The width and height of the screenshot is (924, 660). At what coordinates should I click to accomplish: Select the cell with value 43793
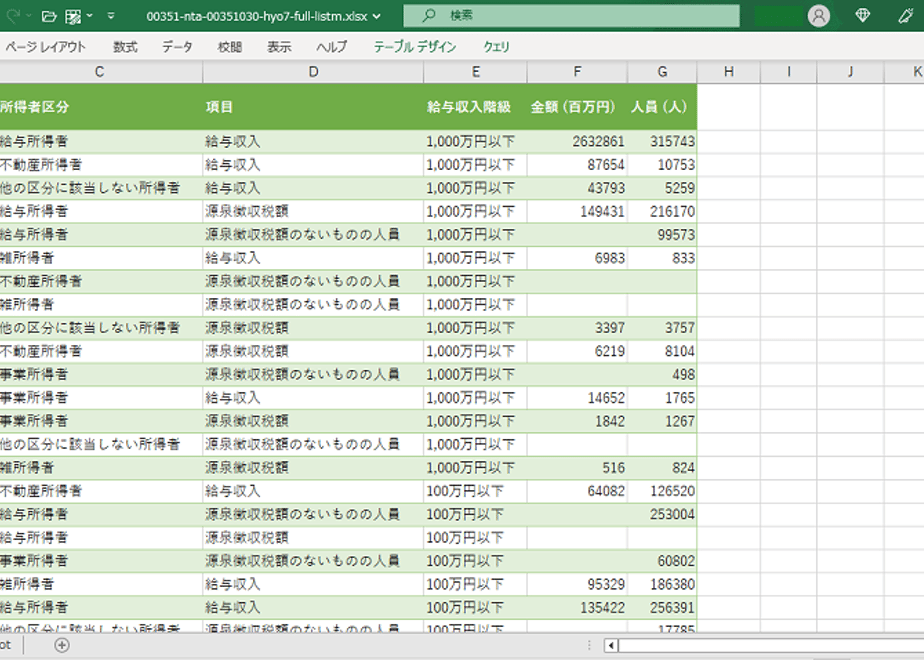[x=578, y=188]
